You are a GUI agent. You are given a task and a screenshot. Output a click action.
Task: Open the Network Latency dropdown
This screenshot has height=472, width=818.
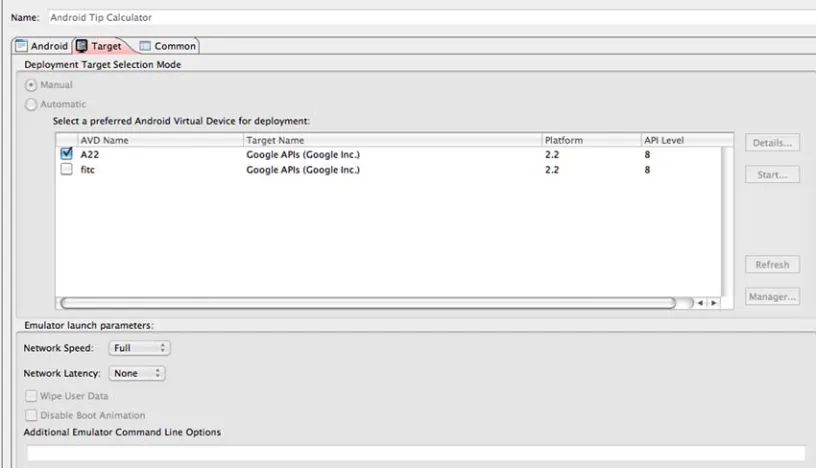[137, 373]
